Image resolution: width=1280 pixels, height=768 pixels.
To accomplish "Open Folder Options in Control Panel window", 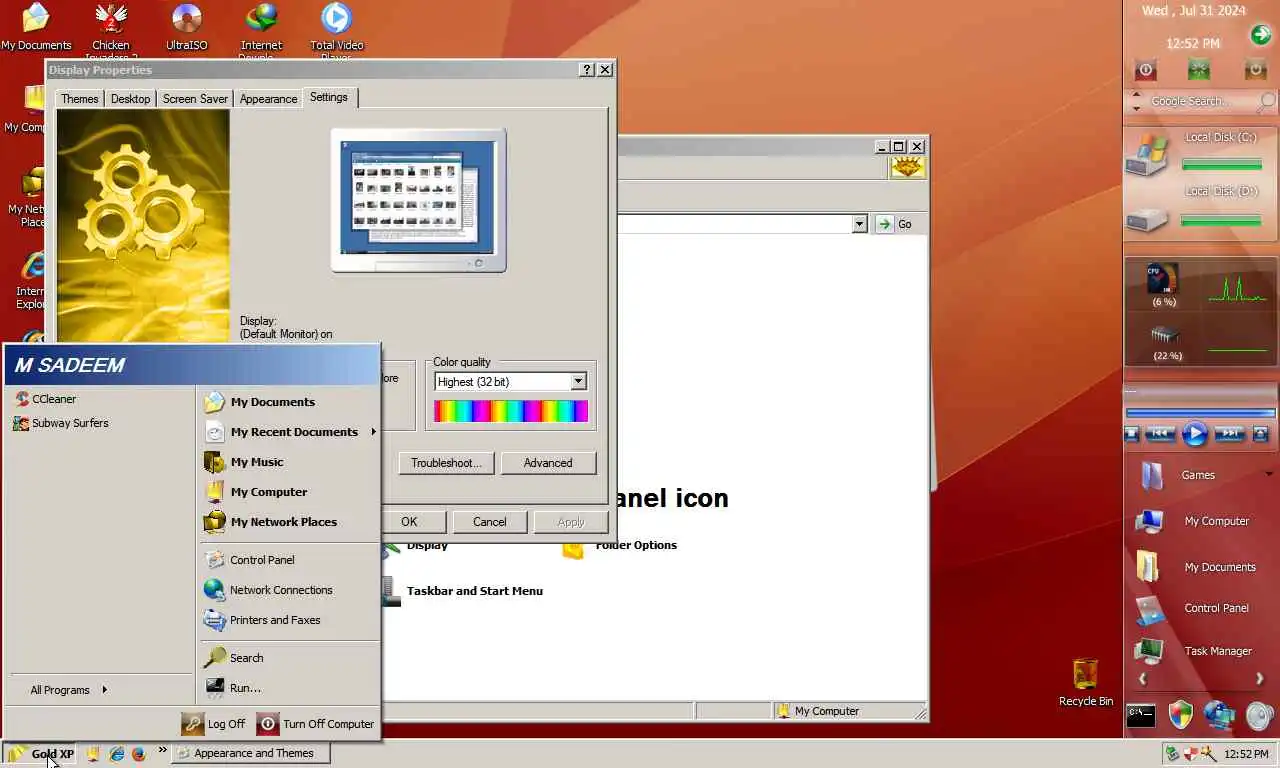I will pyautogui.click(x=621, y=546).
